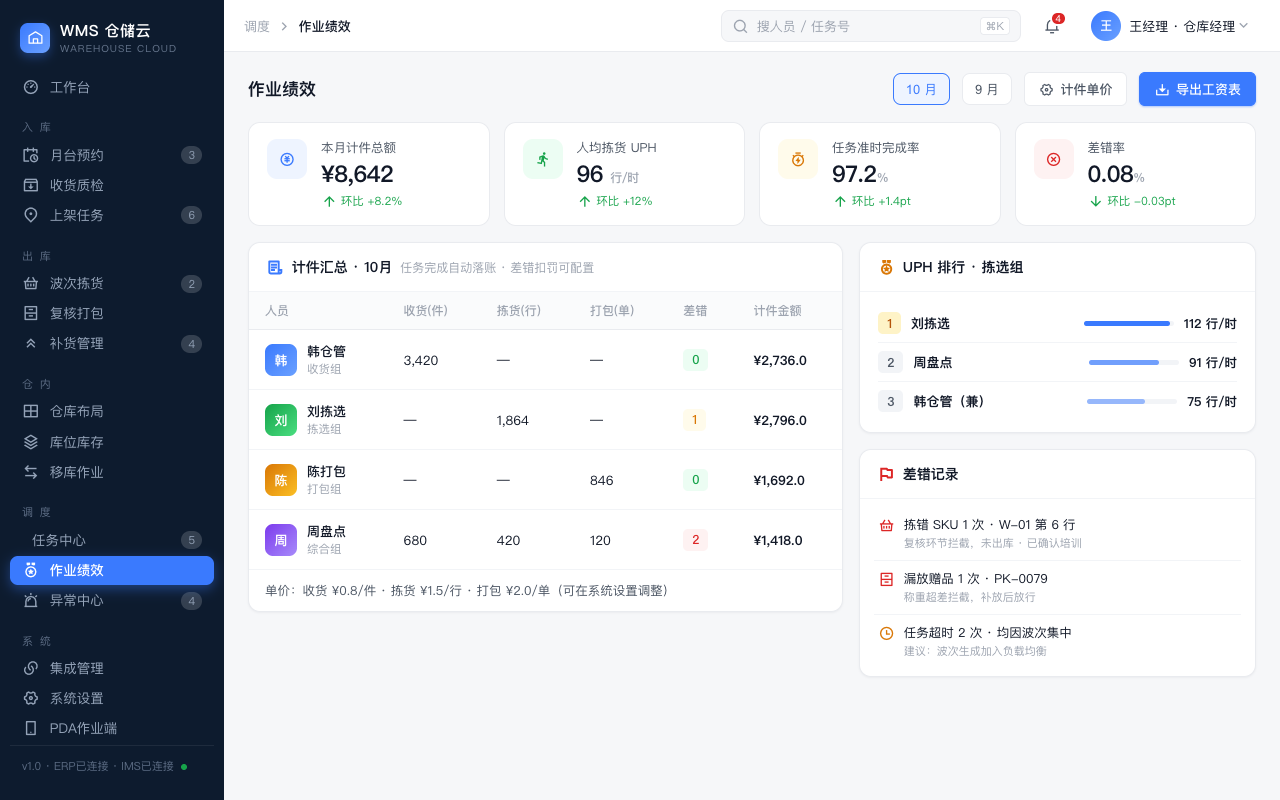The height and width of the screenshot is (800, 1280).
Task: Open 波次拣货 text in sidebar menu
Action: click(77, 283)
